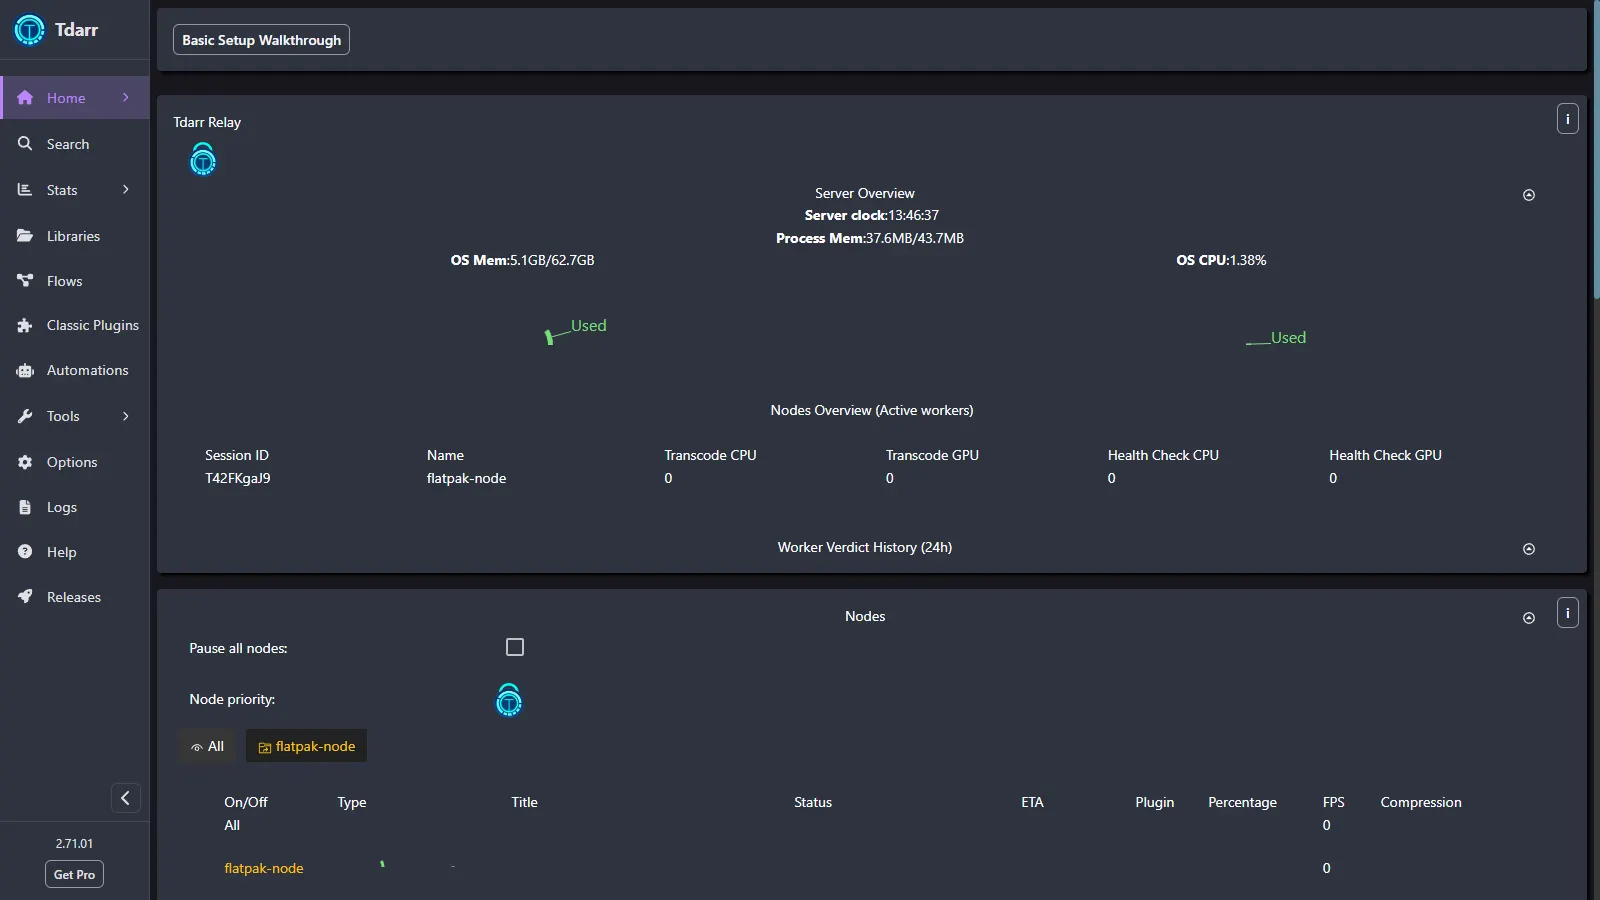Open Libraries from the sidebar
Image resolution: width=1600 pixels, height=900 pixels.
tap(74, 236)
